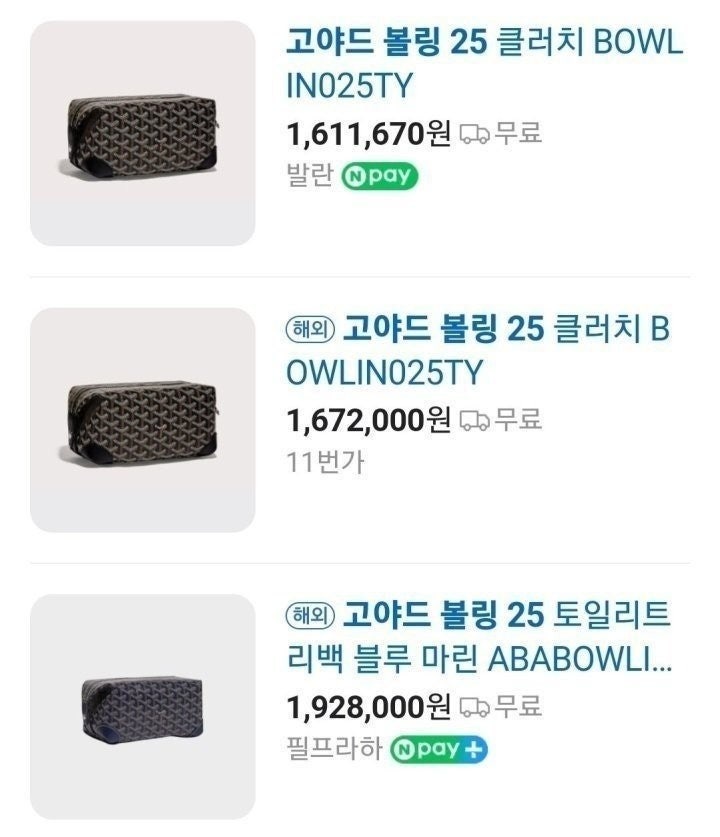Click the 1,611,670원 listing title
The width and height of the screenshot is (720, 837).
point(484,64)
